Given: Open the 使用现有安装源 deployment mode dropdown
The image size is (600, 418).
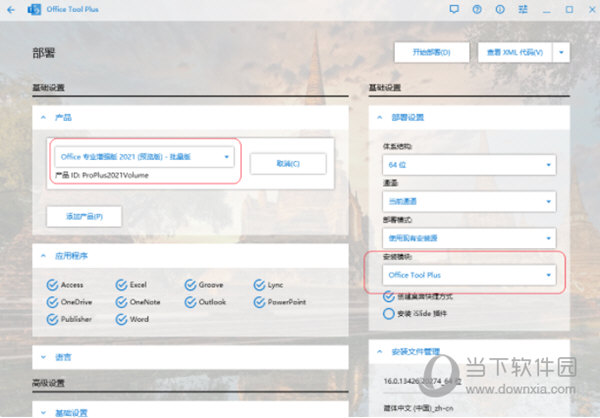Looking at the screenshot, I should 469,238.
